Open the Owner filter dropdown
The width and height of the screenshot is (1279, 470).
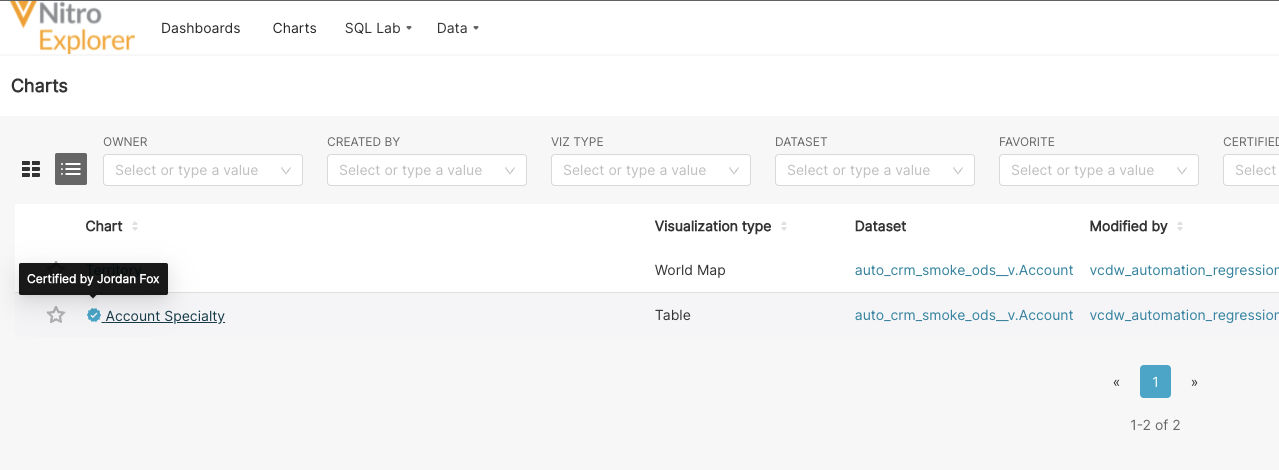click(203, 170)
